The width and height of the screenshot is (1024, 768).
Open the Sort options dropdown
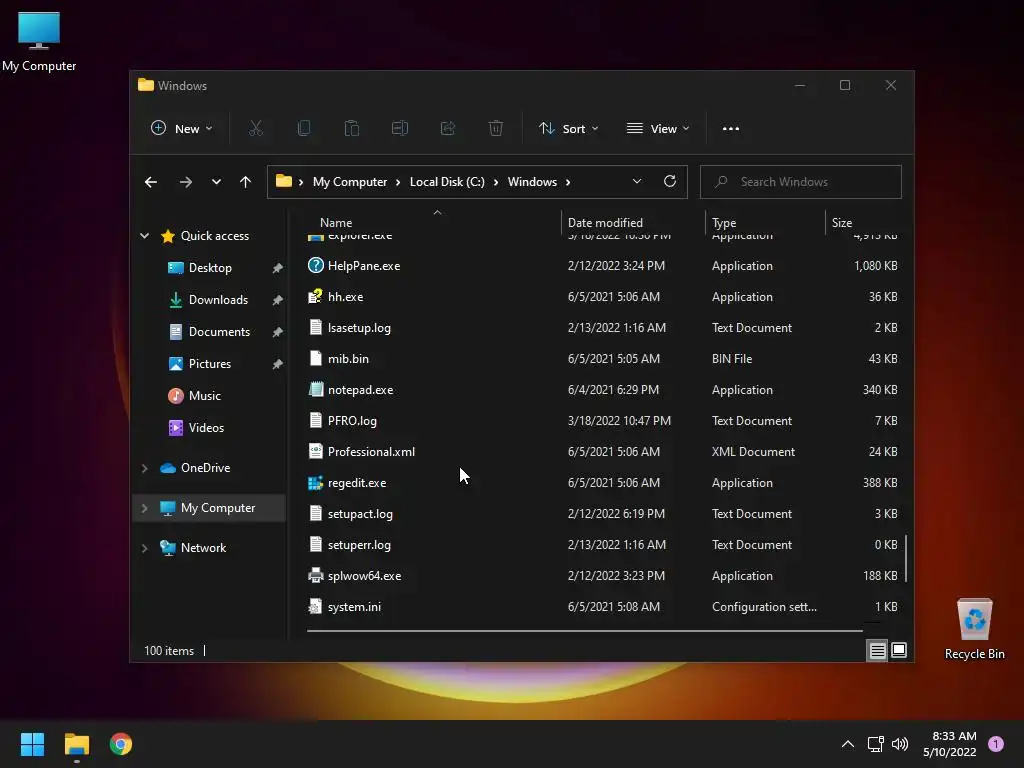pos(568,129)
